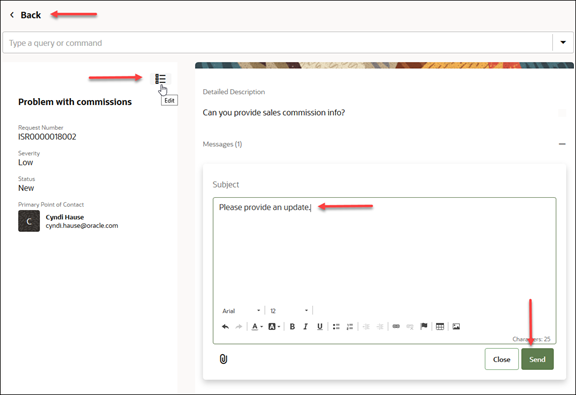Insert a table in the message
This screenshot has width=576, height=395.
440,327
